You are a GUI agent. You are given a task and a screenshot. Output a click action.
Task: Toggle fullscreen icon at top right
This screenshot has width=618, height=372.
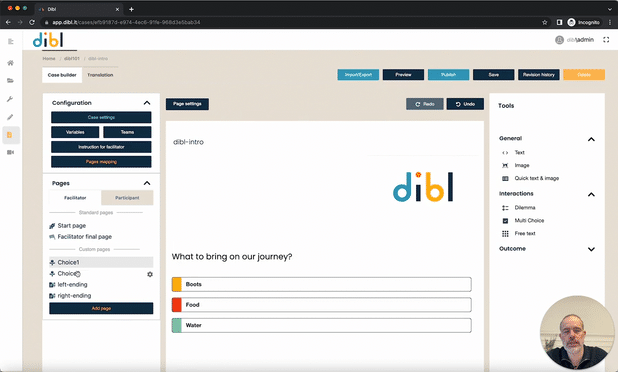[606, 40]
